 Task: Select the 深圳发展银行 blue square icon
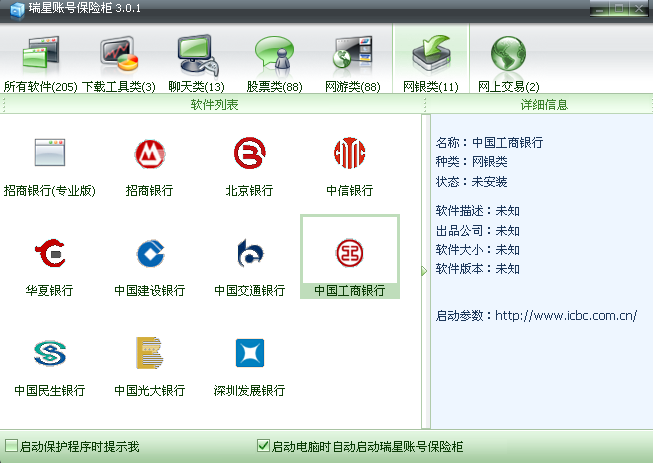tap(250, 353)
